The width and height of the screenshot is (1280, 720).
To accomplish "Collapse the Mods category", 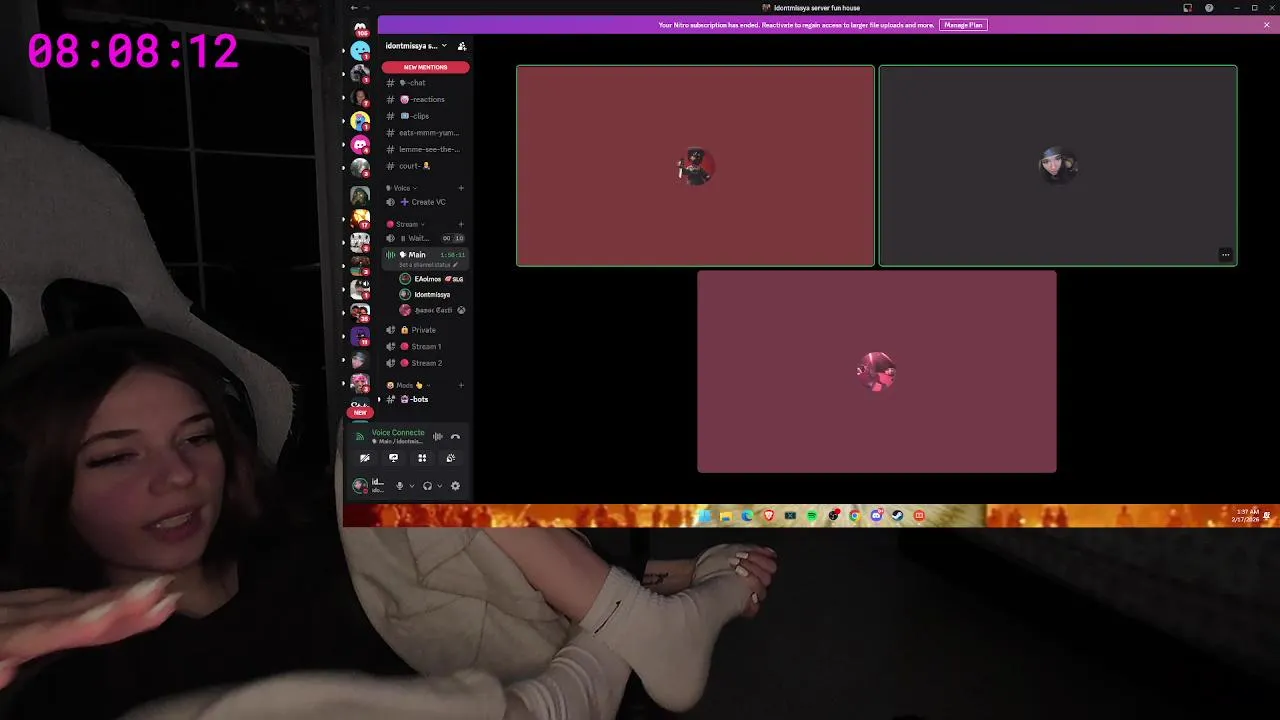I will click(409, 385).
